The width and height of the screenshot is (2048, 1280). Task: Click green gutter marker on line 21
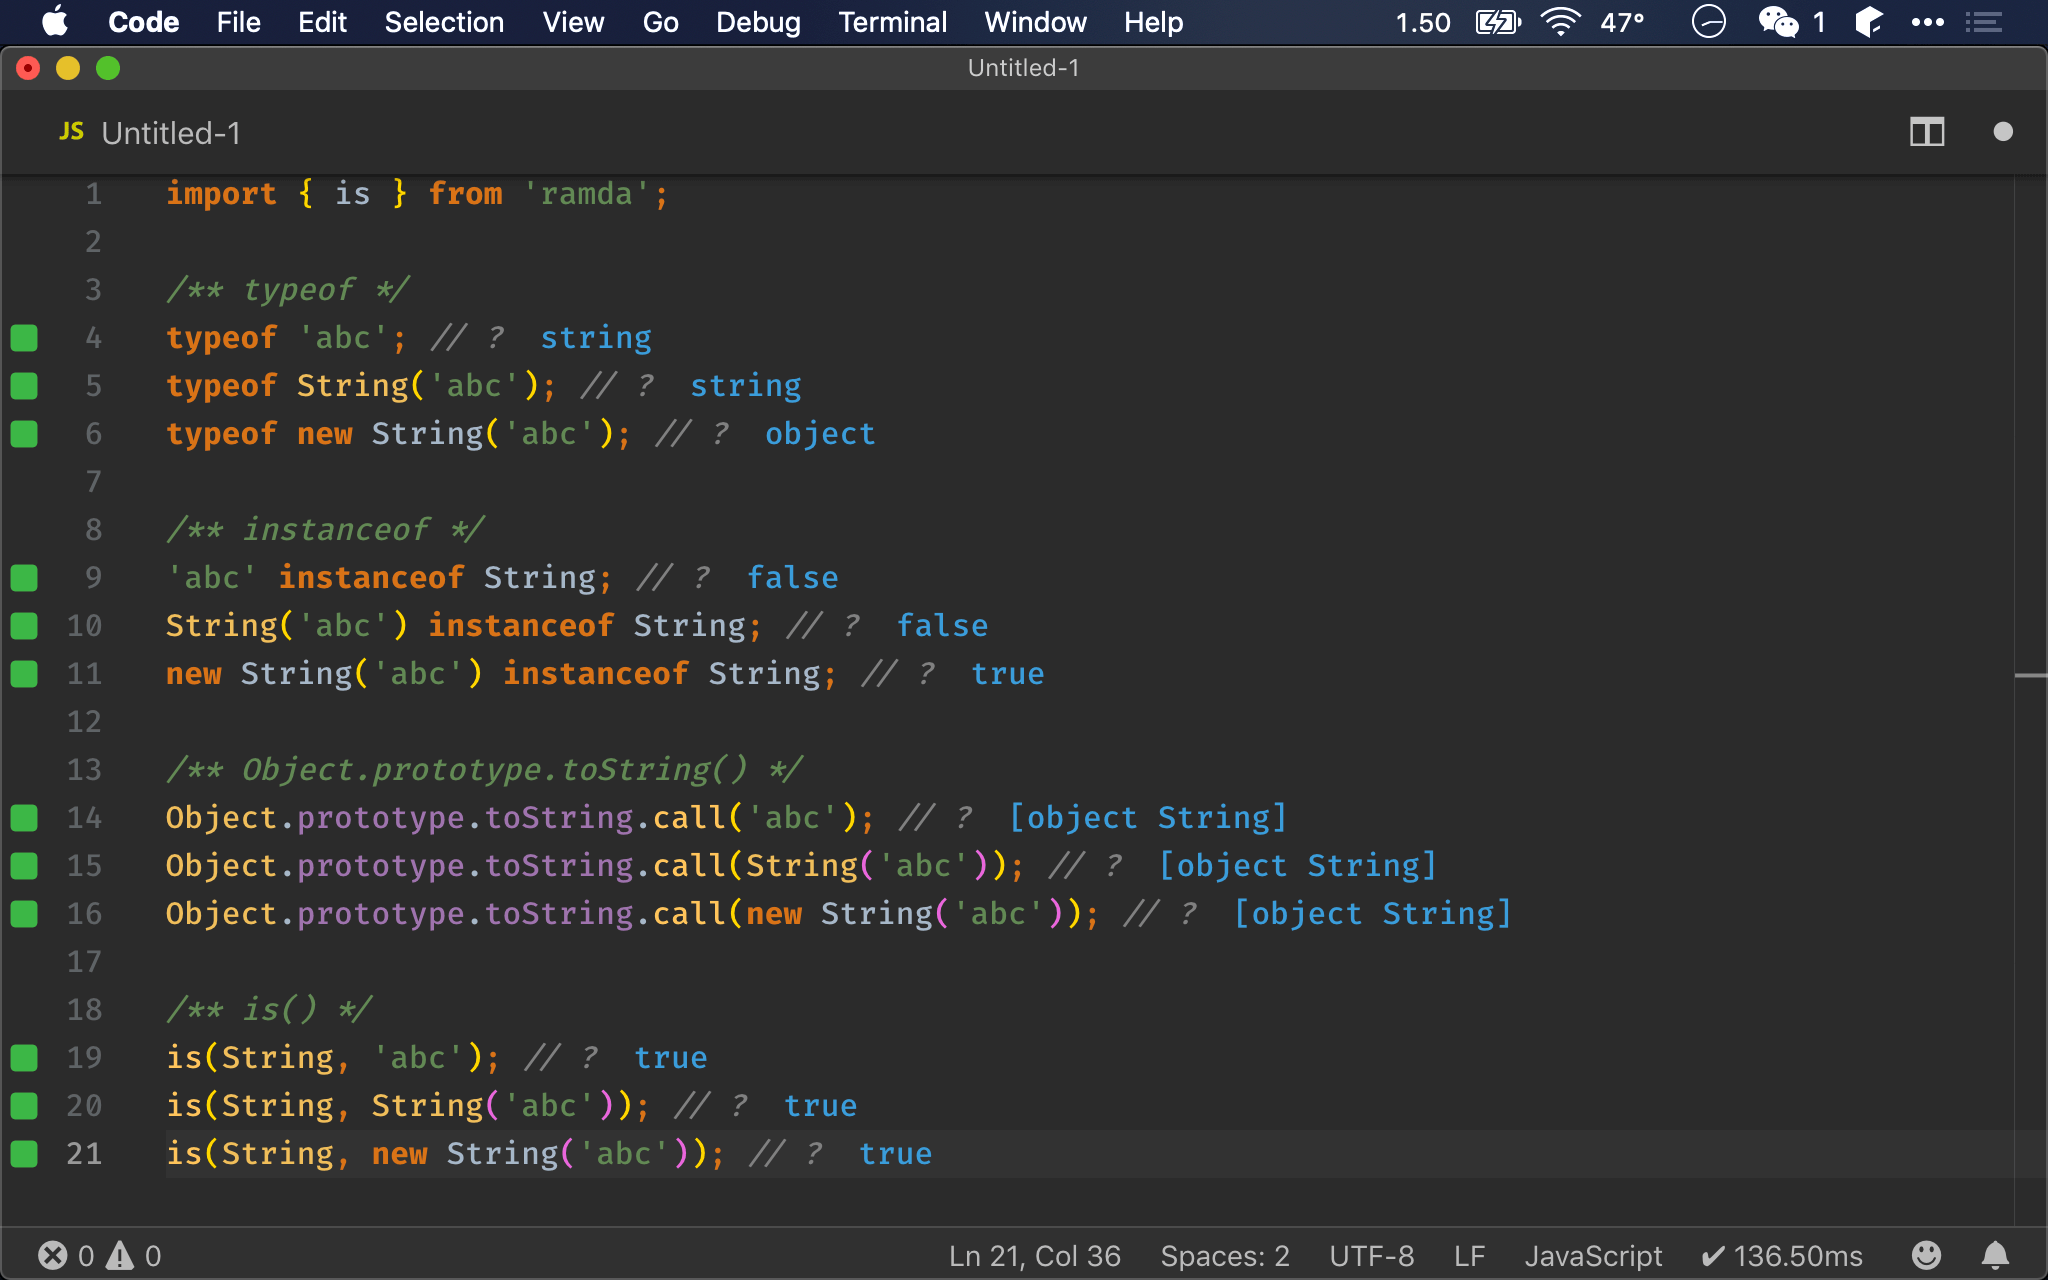click(24, 1154)
